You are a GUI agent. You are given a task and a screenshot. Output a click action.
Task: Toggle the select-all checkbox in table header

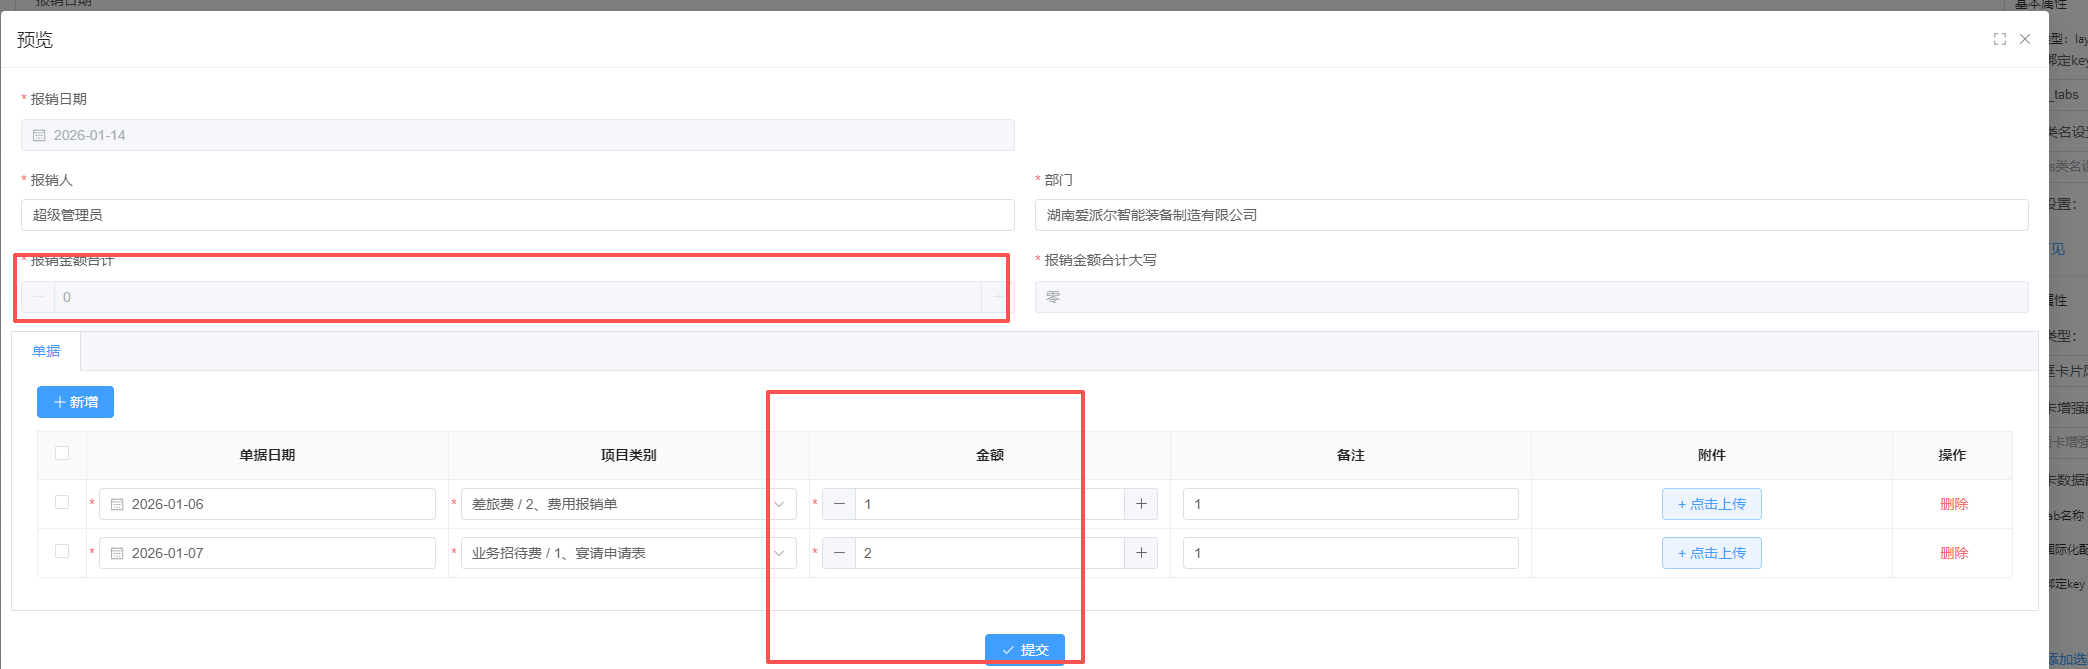click(x=62, y=453)
